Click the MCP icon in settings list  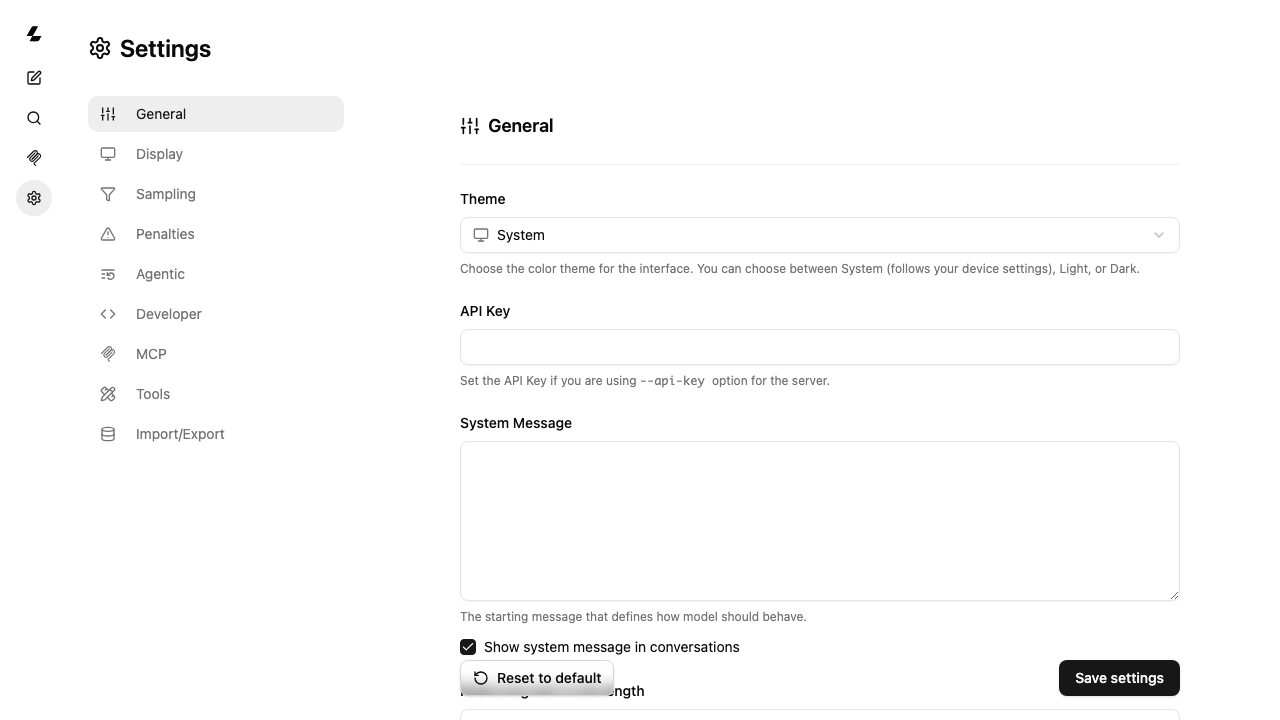108,354
